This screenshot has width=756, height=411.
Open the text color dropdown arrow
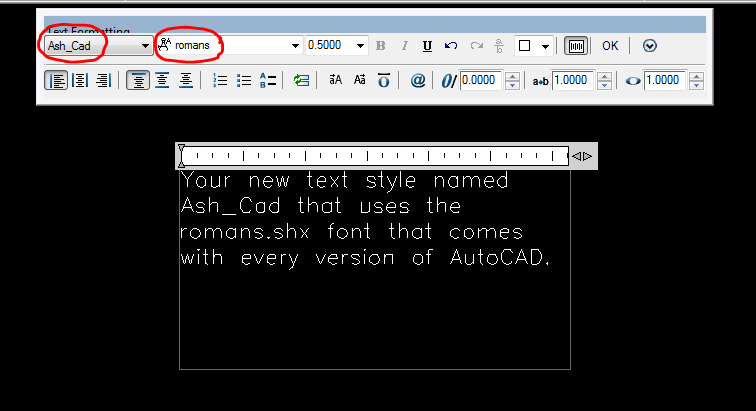[x=545, y=46]
